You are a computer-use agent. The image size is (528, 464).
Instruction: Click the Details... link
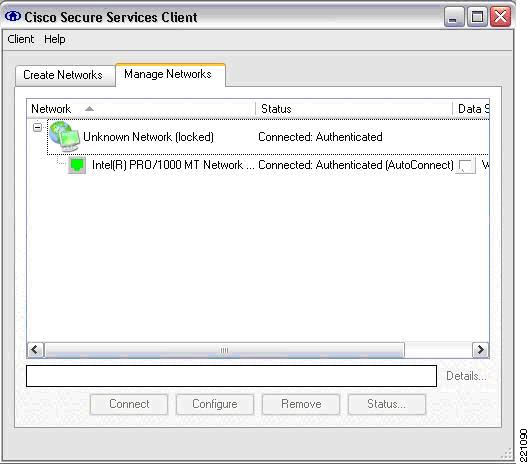pyautogui.click(x=466, y=376)
